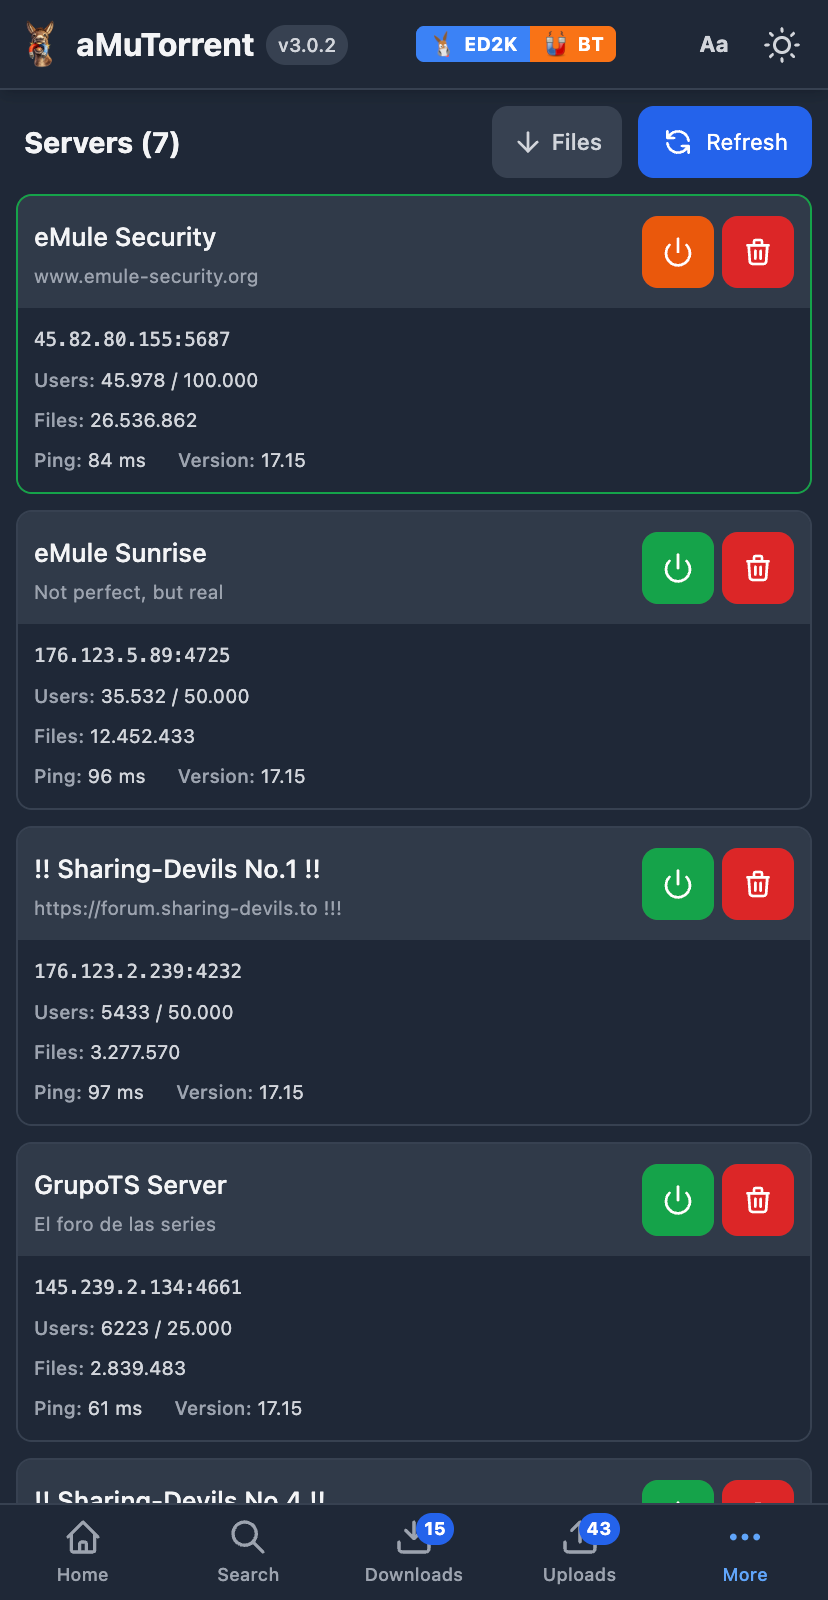Connect to GrupoTS Server
The height and width of the screenshot is (1600, 828).
coord(677,1200)
